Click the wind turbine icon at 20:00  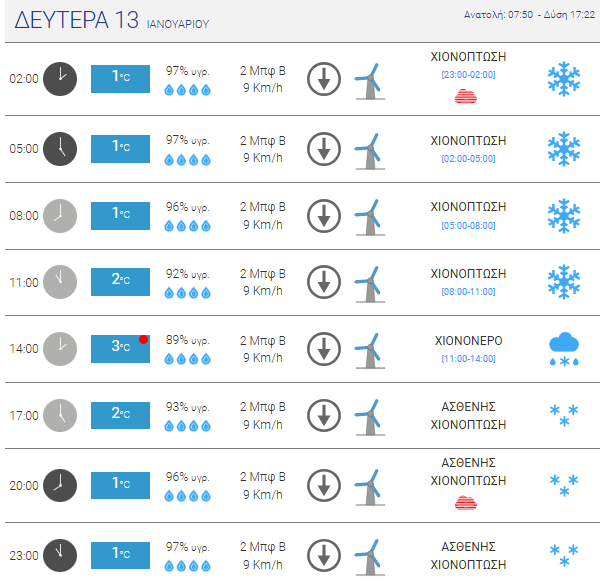click(x=370, y=487)
